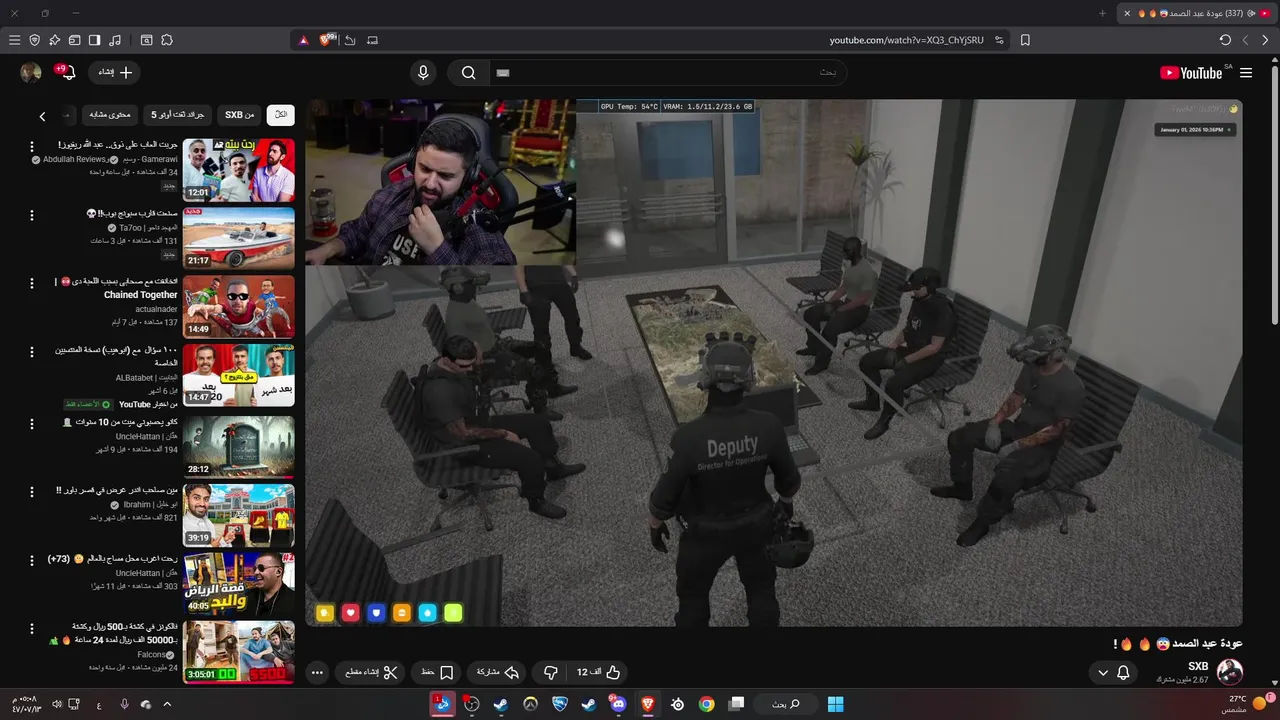Image resolution: width=1280 pixels, height=720 pixels.
Task: Open options for the 39:19 video
Action: coord(31,491)
